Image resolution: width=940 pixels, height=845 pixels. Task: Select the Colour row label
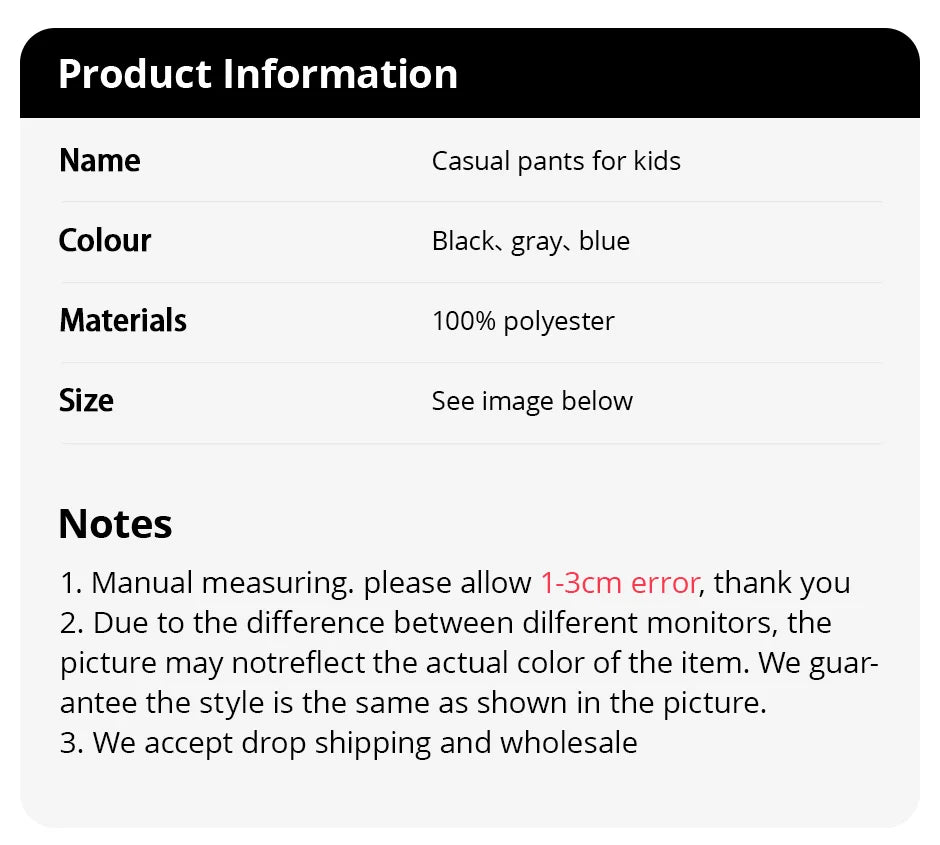(105, 241)
